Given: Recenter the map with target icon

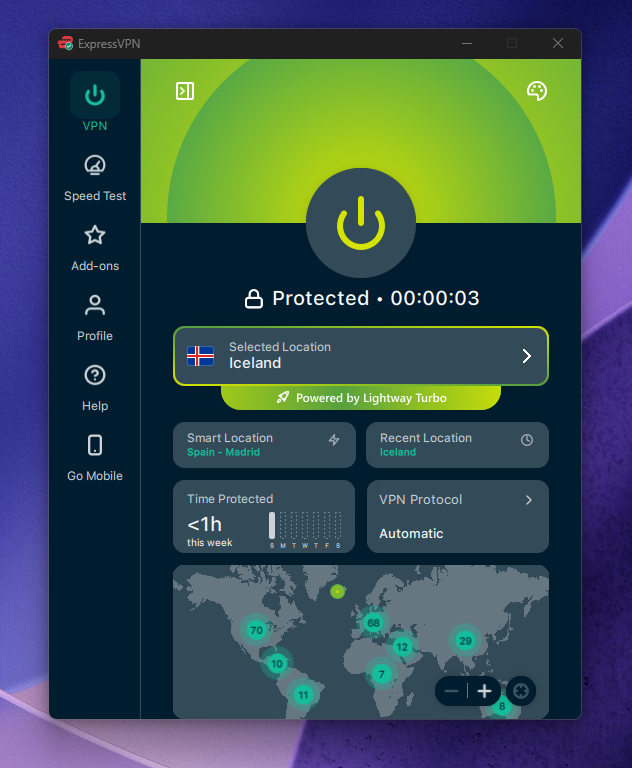Looking at the screenshot, I should pos(521,691).
